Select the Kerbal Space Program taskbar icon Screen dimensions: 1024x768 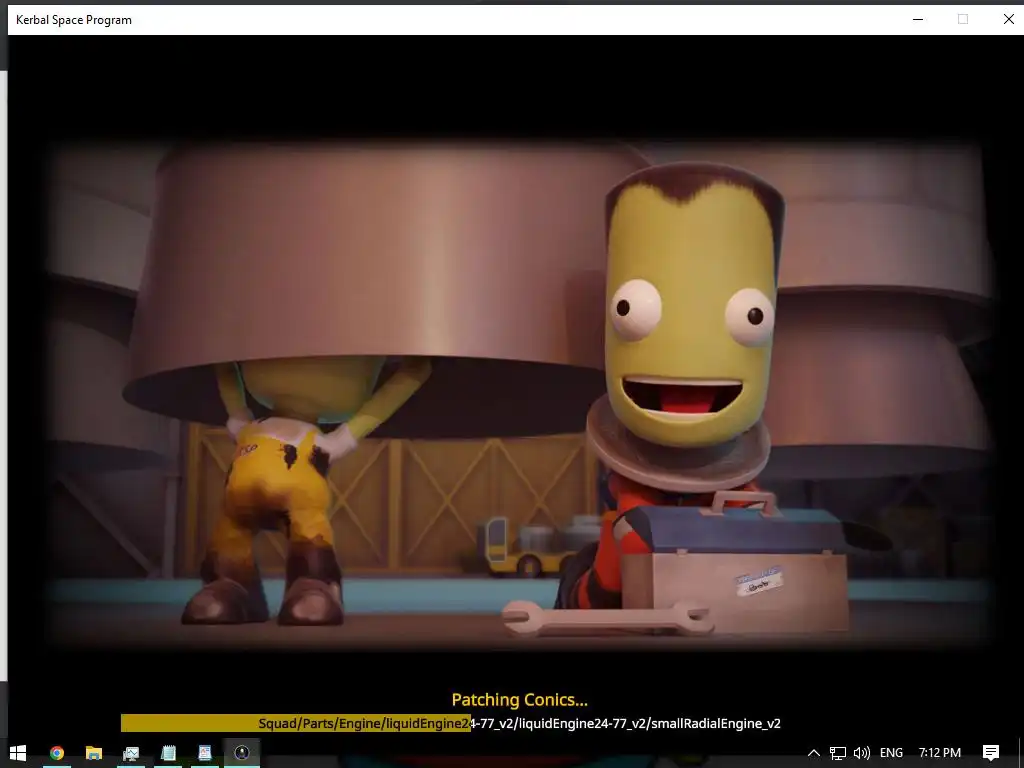[x=242, y=753]
